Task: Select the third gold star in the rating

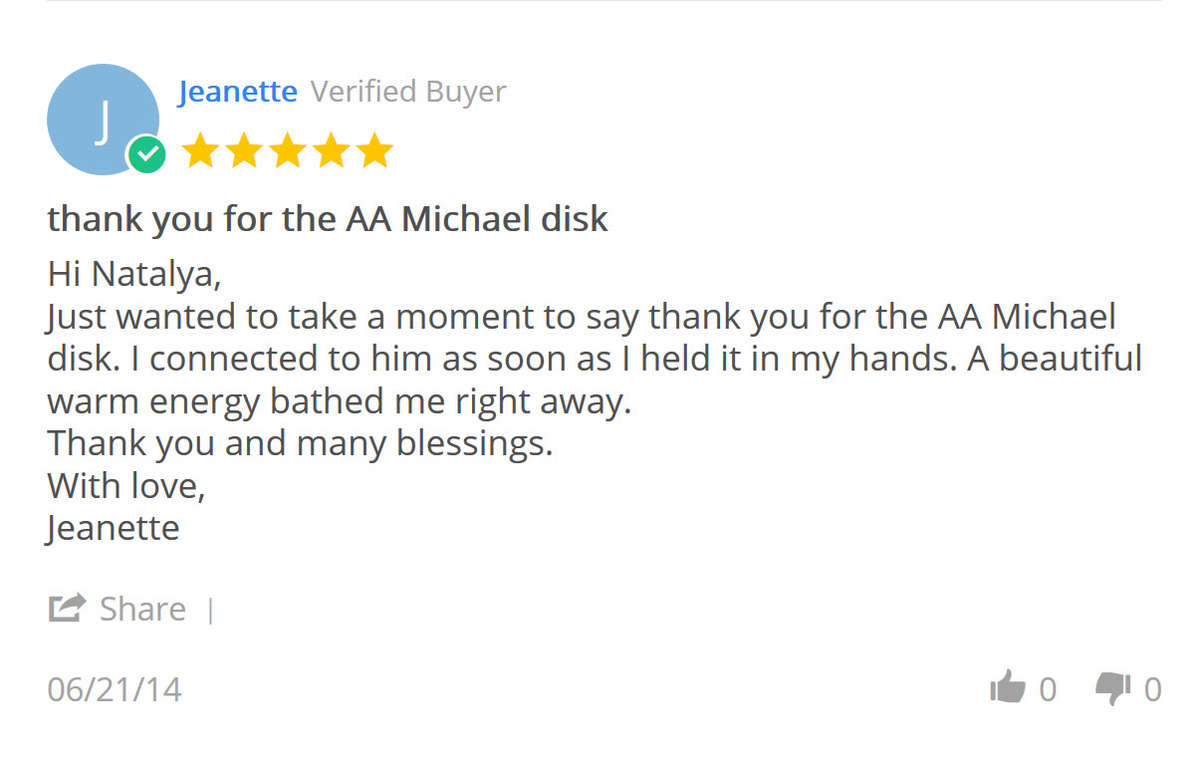Action: tap(287, 151)
